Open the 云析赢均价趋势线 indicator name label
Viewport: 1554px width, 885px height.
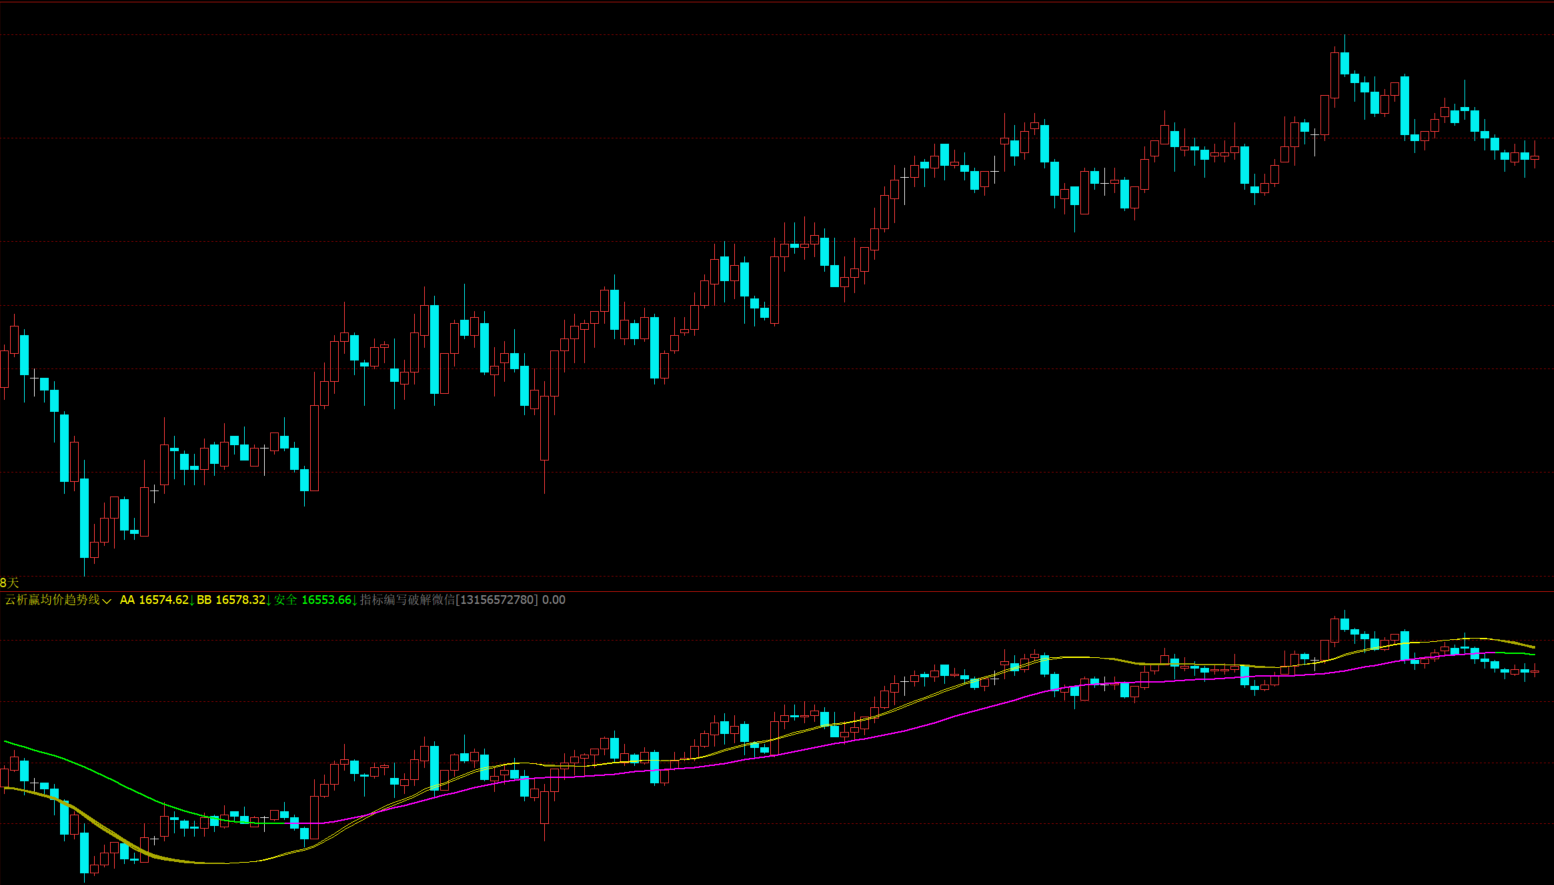pyautogui.click(x=52, y=600)
